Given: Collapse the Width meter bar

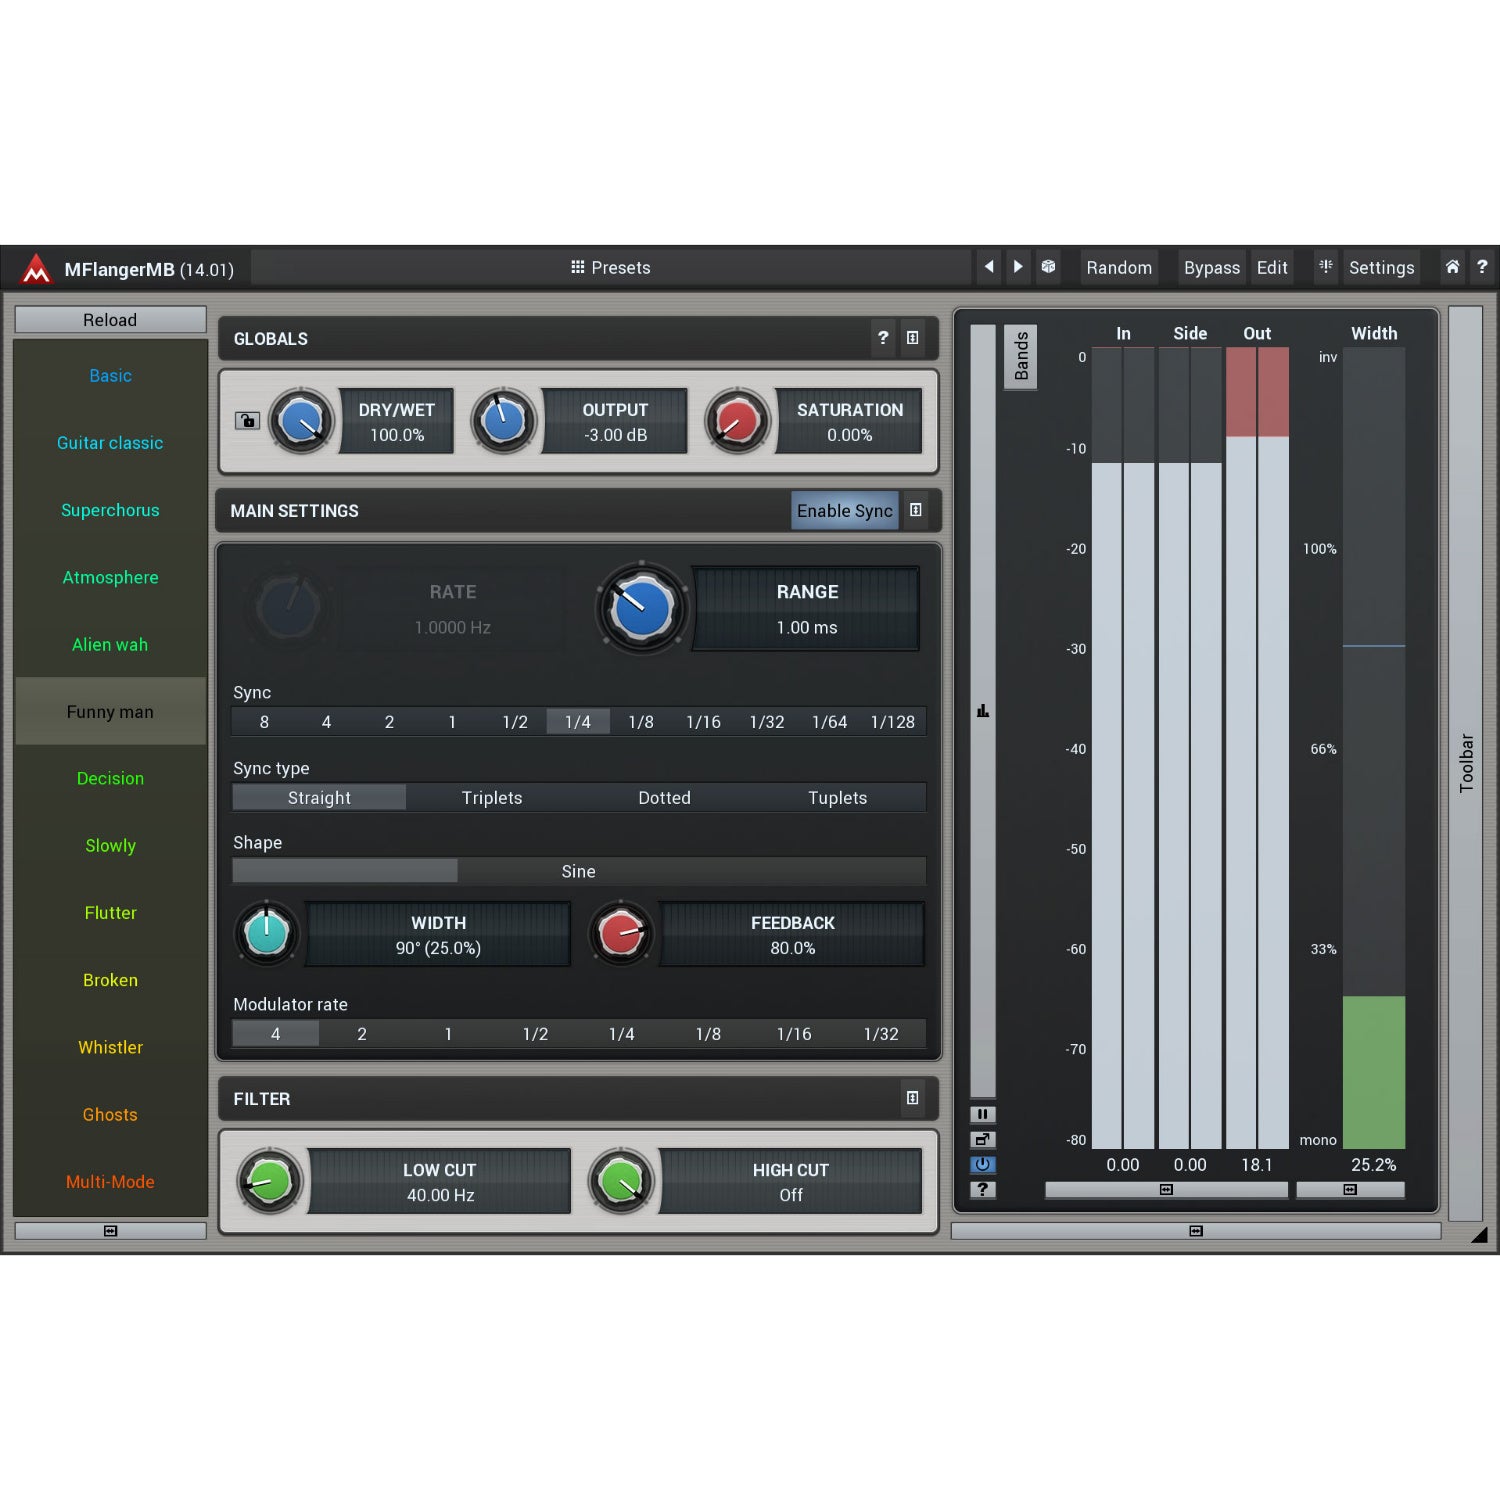Looking at the screenshot, I should (1350, 1190).
